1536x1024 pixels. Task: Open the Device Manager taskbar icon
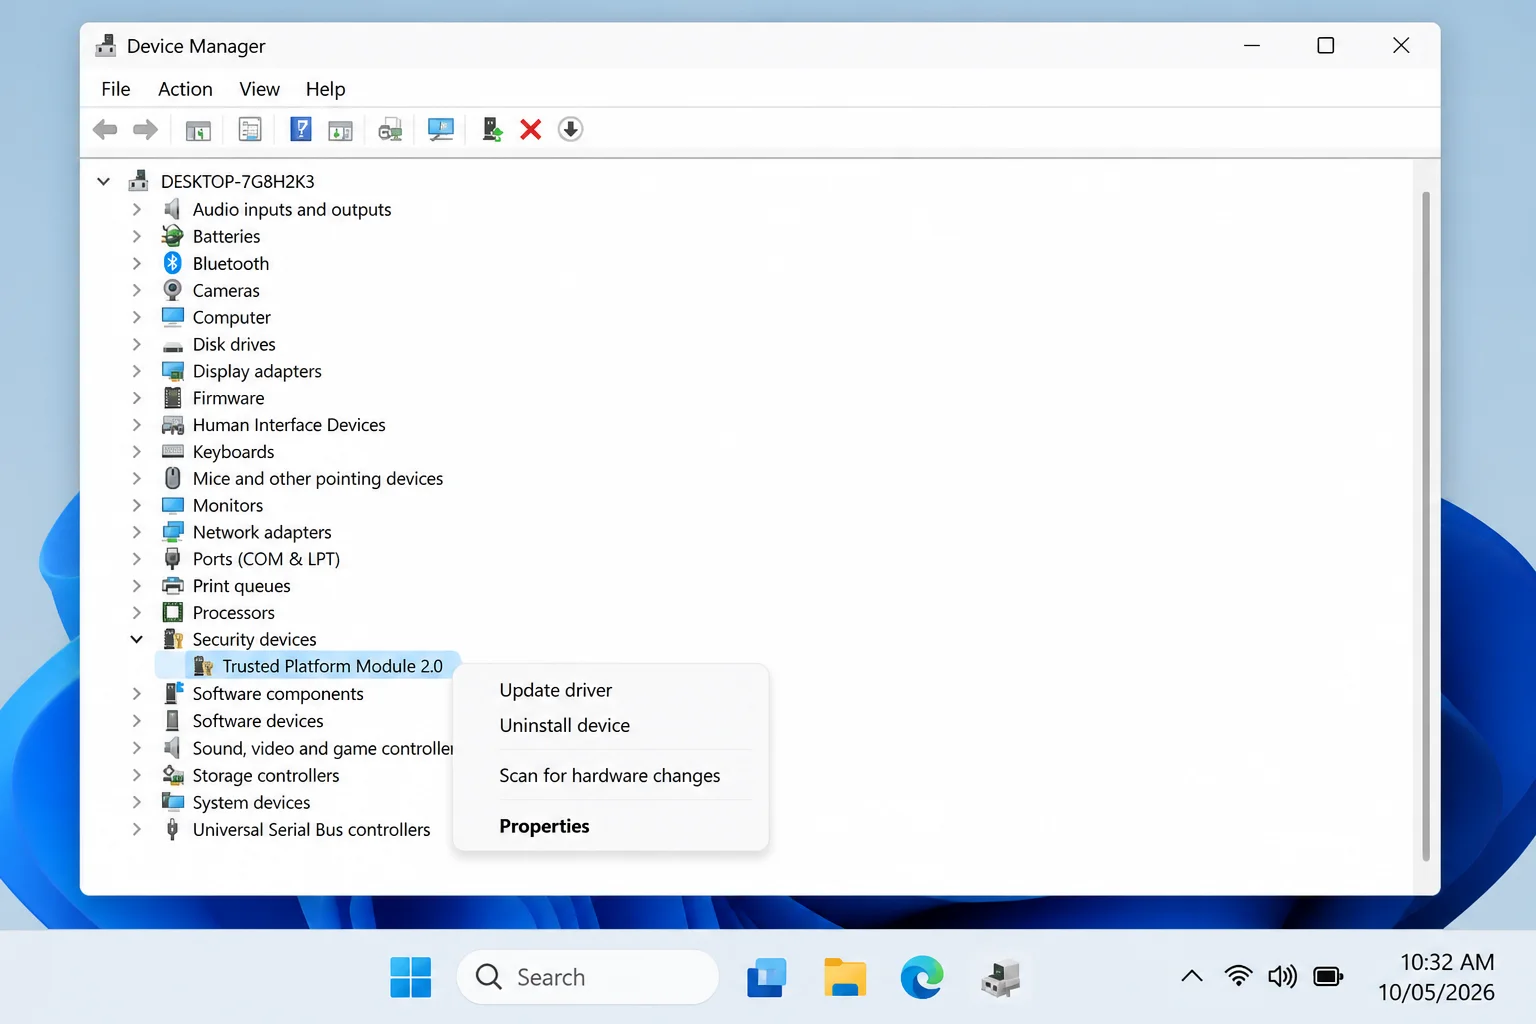coord(1000,977)
